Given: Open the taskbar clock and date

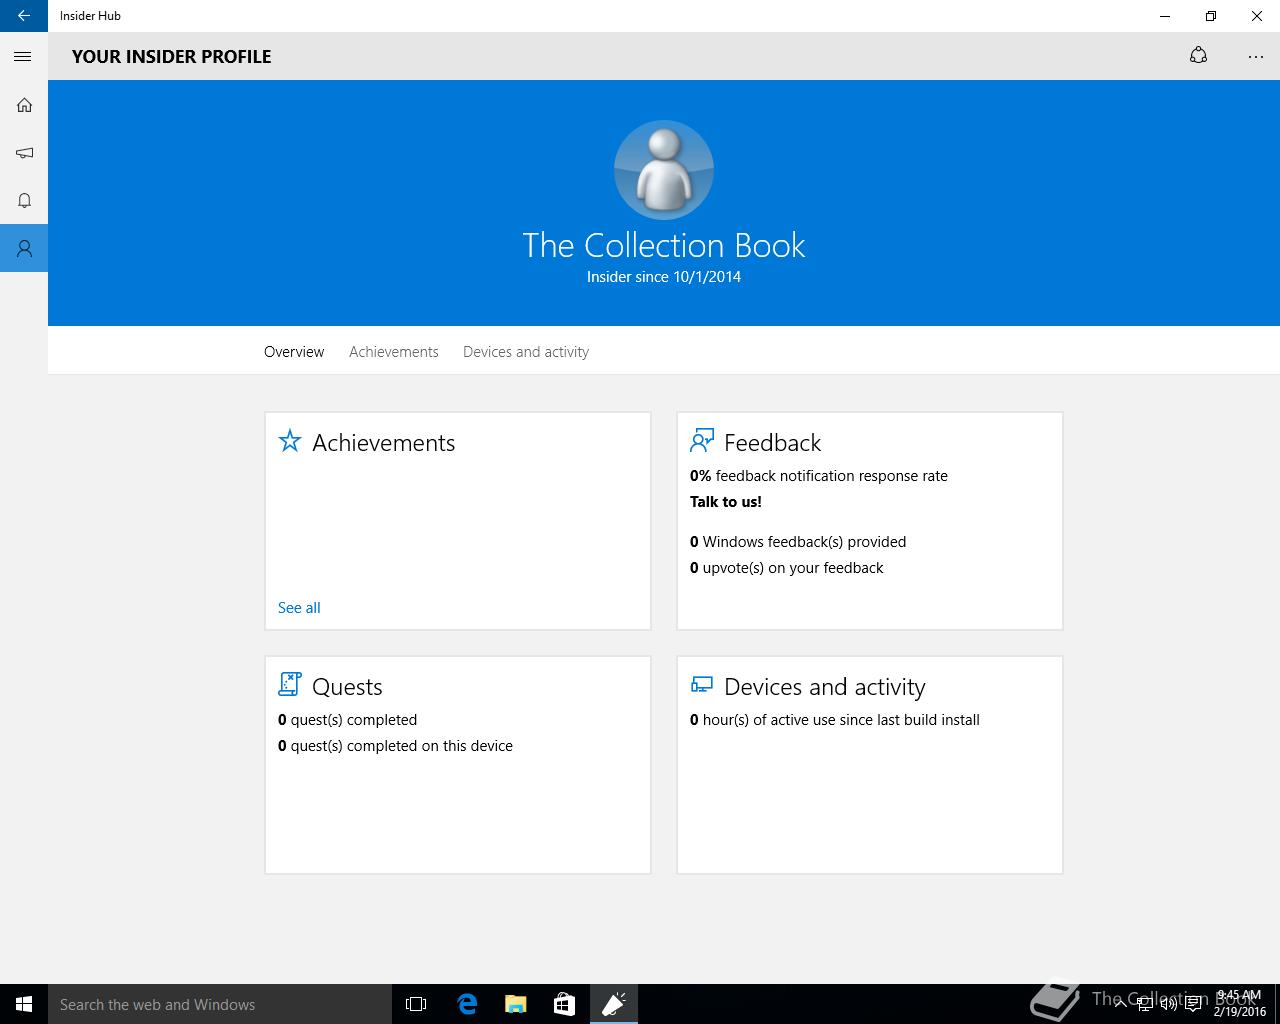Looking at the screenshot, I should [x=1239, y=1004].
